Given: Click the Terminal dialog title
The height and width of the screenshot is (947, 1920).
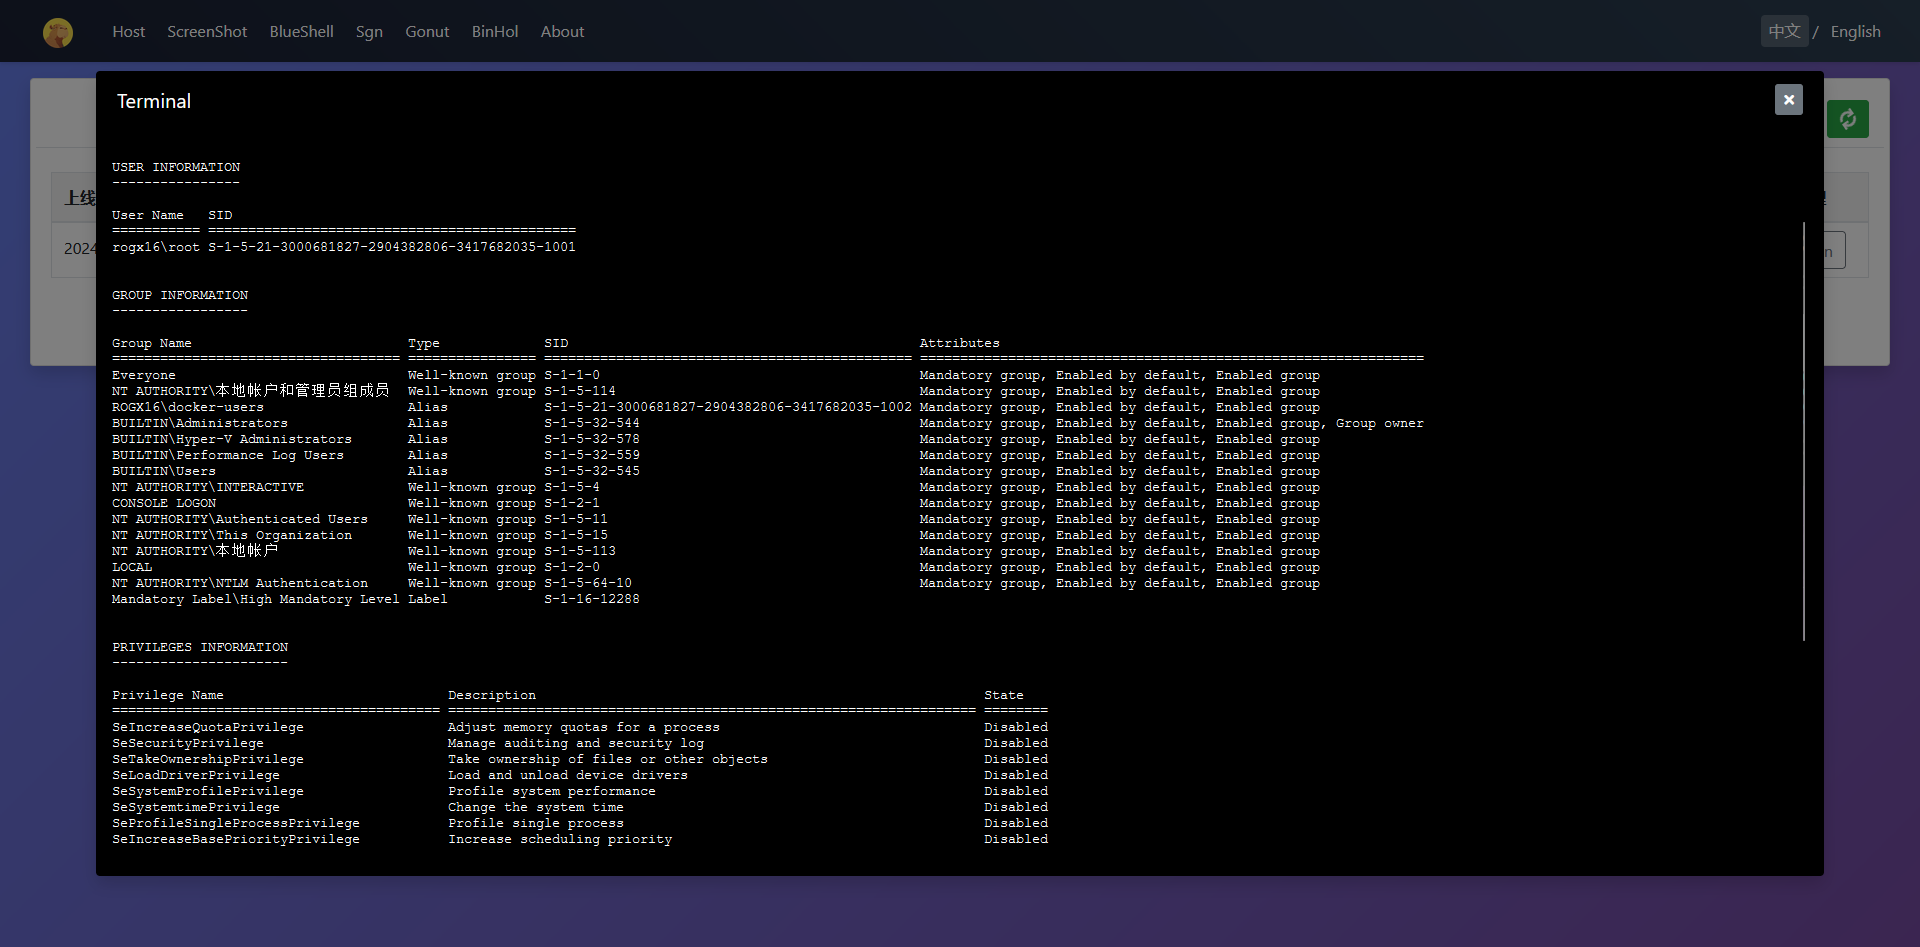Looking at the screenshot, I should coord(154,101).
